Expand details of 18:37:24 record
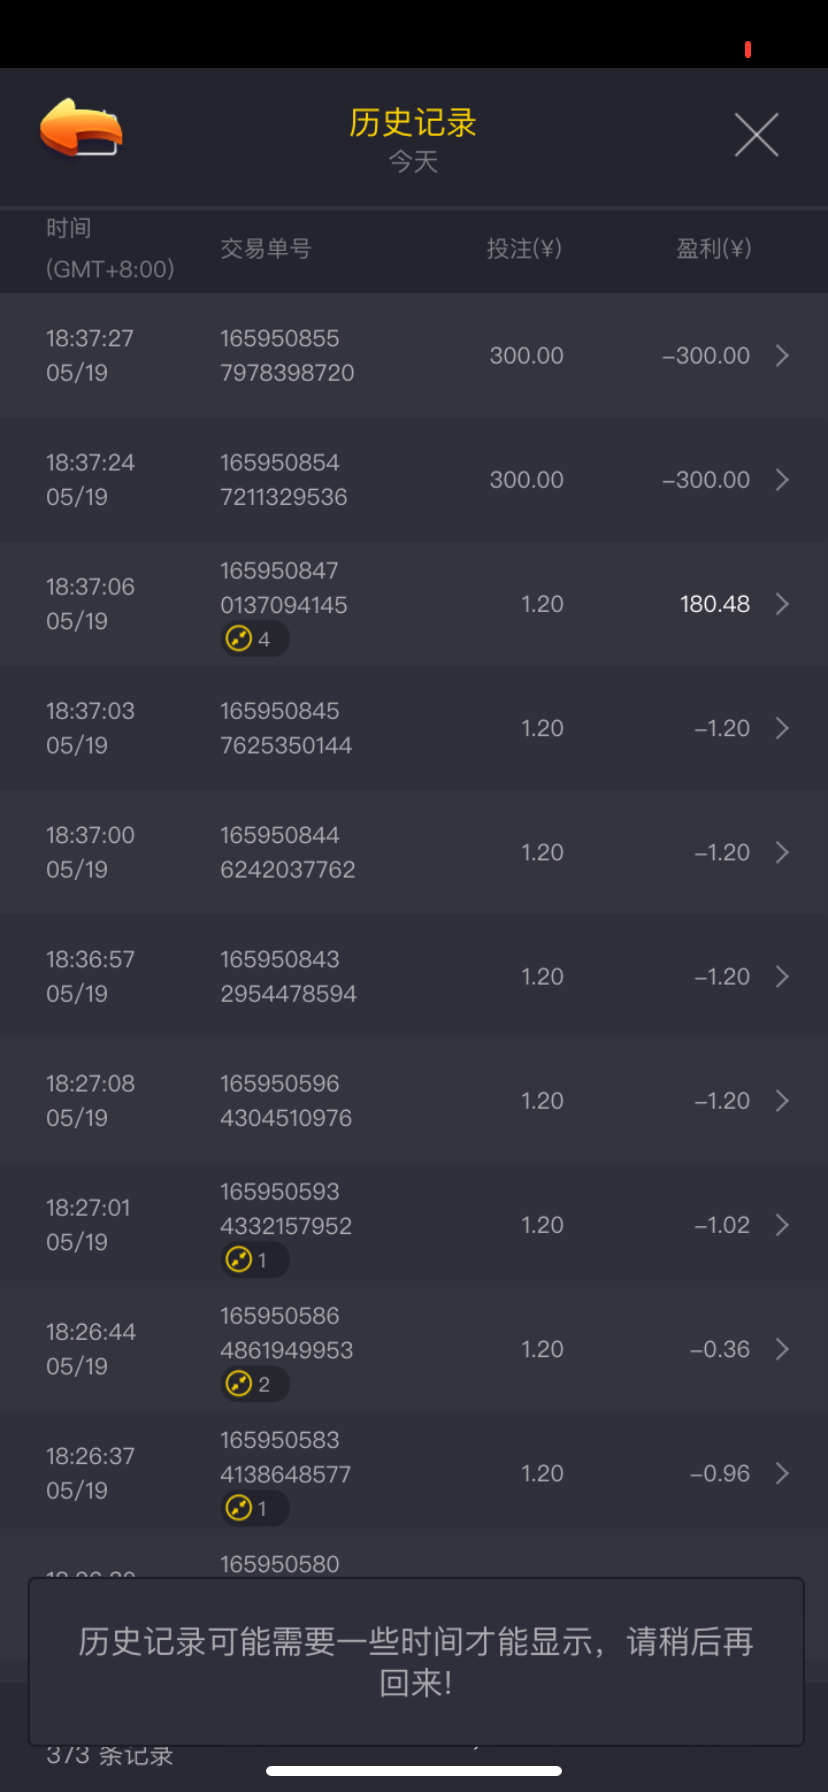828x1792 pixels. (x=782, y=480)
